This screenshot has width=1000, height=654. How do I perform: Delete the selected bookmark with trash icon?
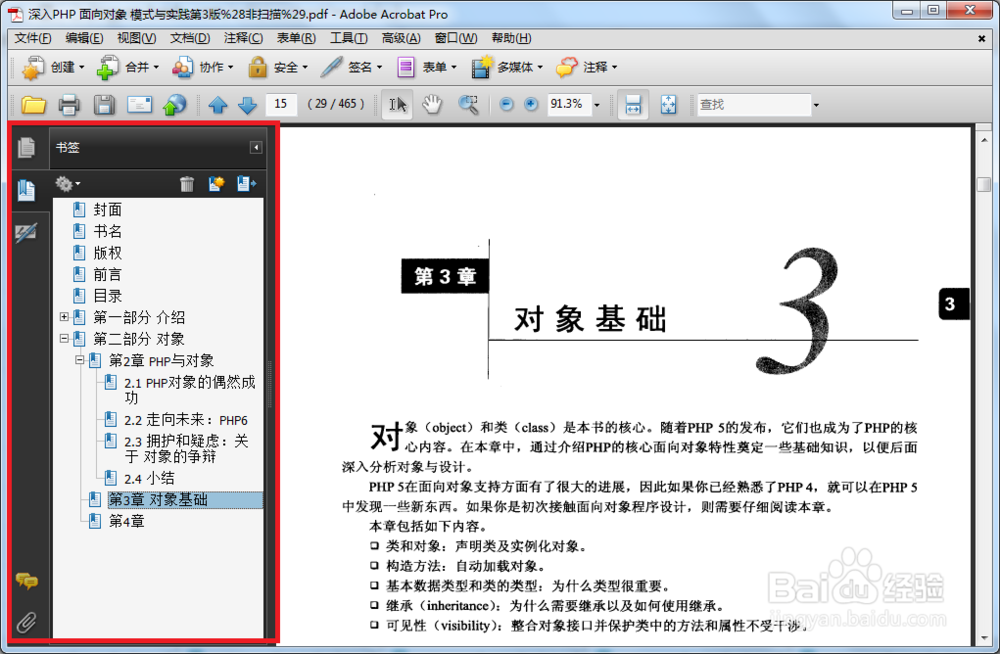187,184
